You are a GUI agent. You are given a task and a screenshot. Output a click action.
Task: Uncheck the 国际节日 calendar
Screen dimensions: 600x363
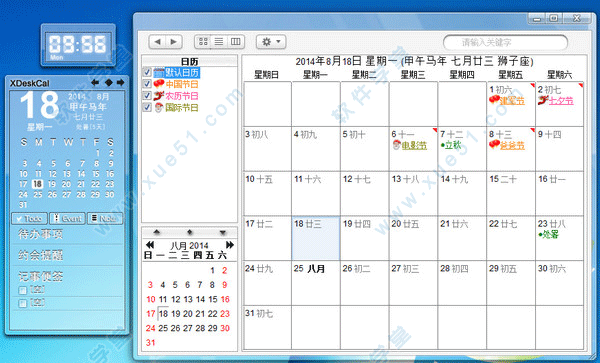click(x=147, y=107)
